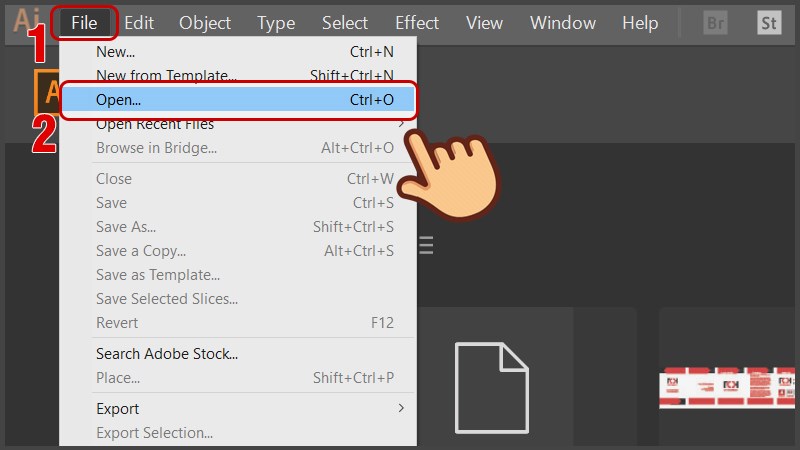Open the File menu
Viewport: 800px width, 450px height.
[x=84, y=22]
